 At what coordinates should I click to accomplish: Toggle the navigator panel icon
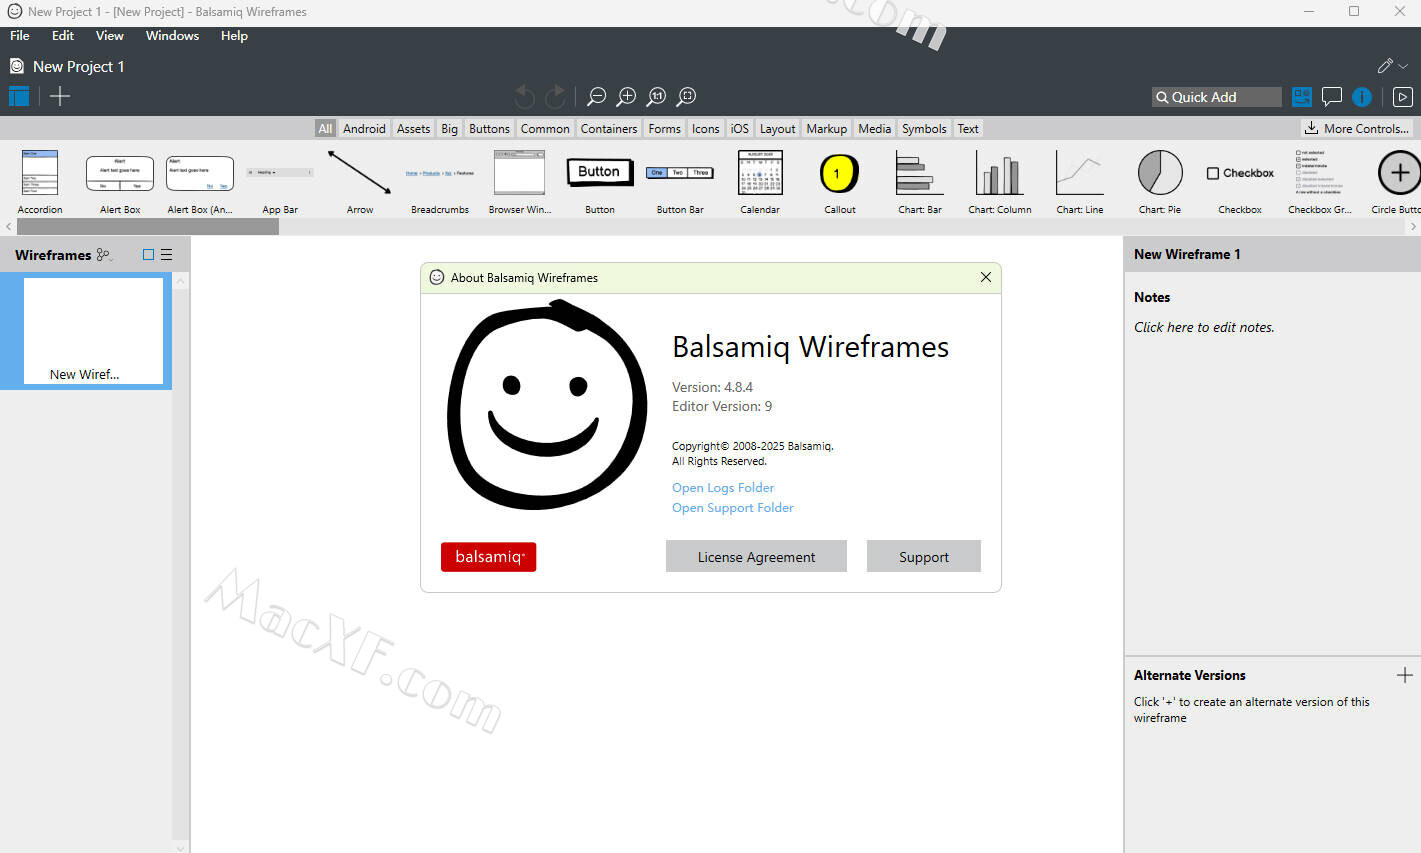pyautogui.click(x=19, y=96)
